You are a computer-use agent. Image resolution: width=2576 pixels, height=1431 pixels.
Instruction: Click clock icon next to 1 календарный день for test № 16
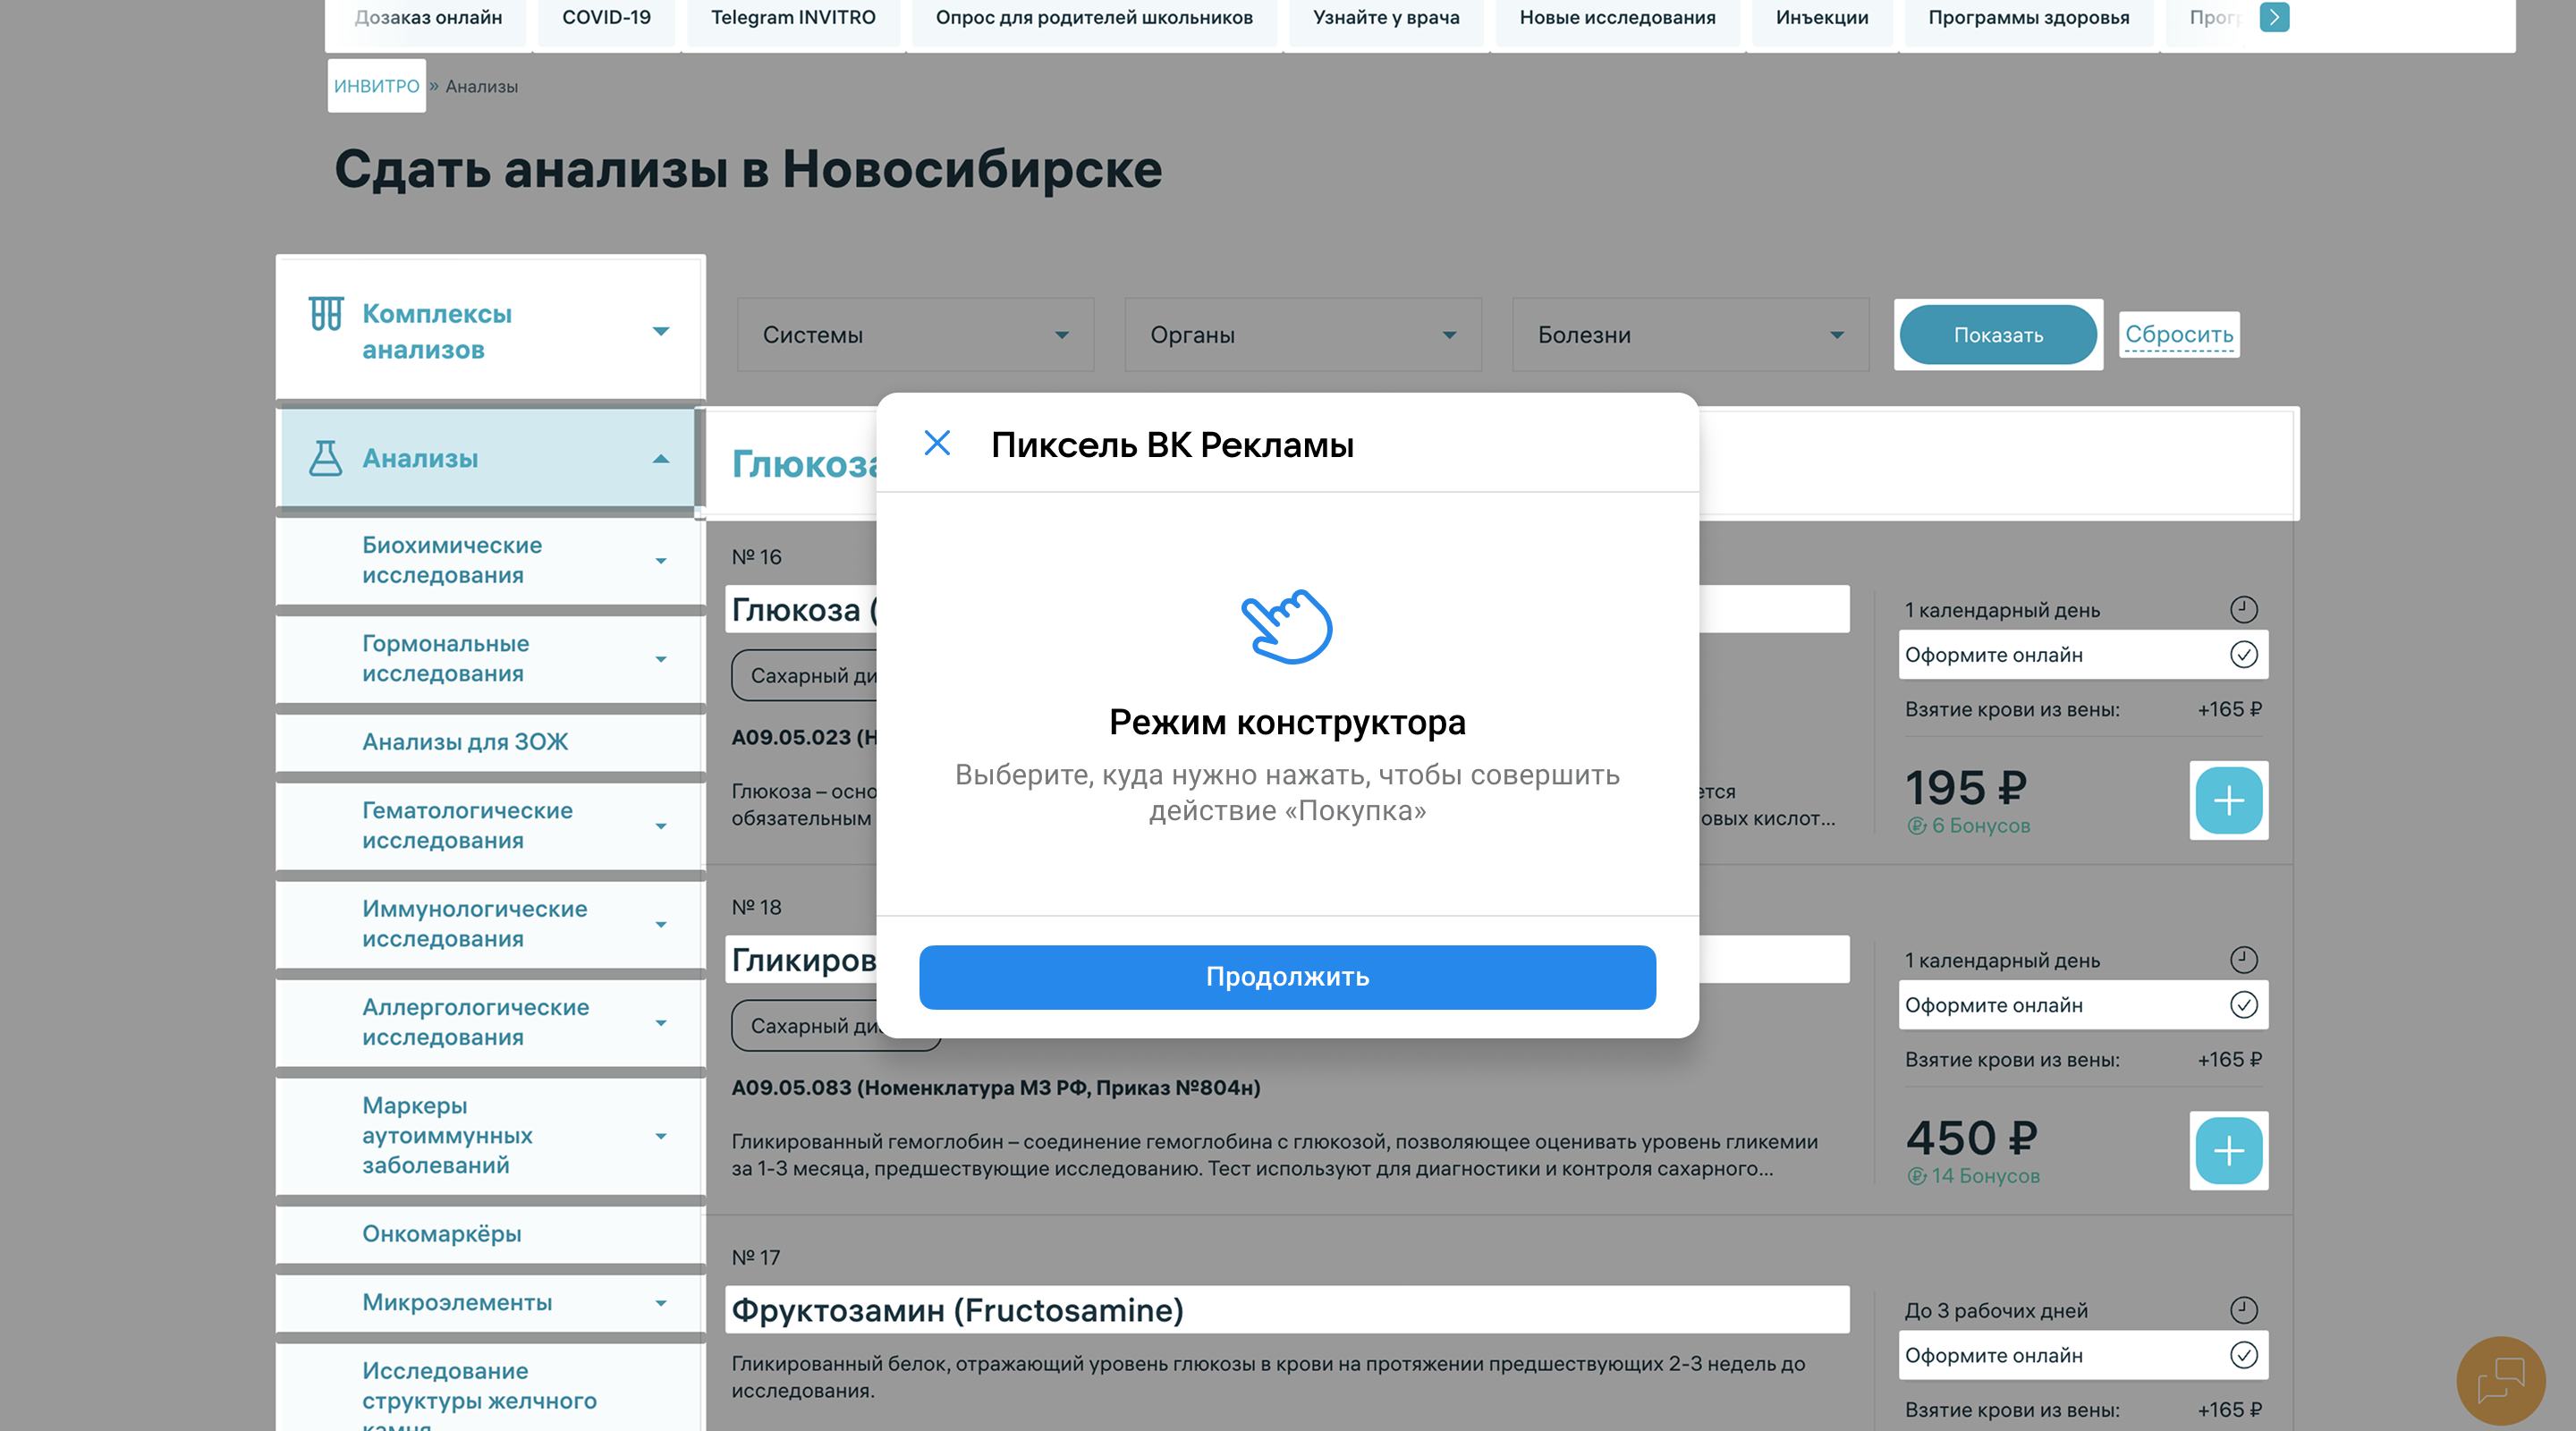(2244, 609)
